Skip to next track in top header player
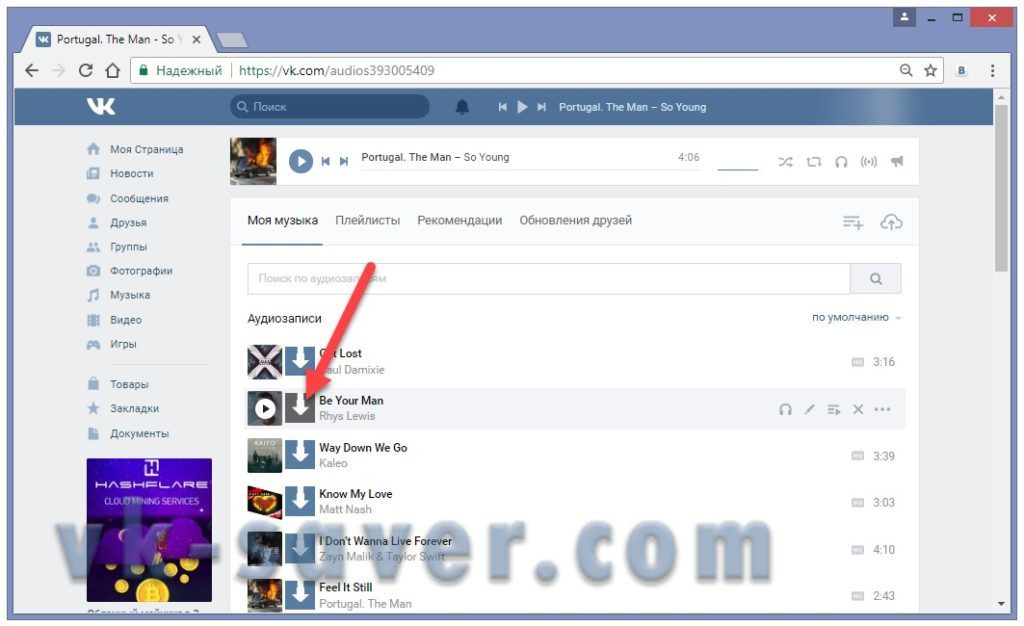Screen dimensions: 1024x626 pyautogui.click(x=541, y=107)
